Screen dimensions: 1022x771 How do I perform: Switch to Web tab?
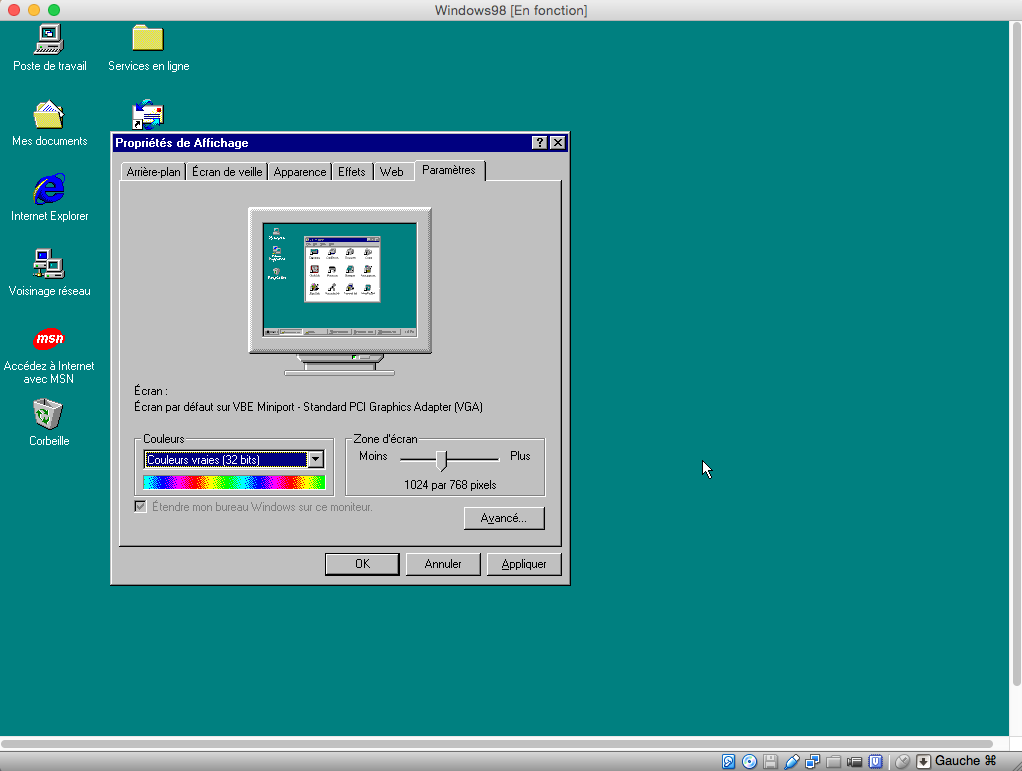pos(392,171)
